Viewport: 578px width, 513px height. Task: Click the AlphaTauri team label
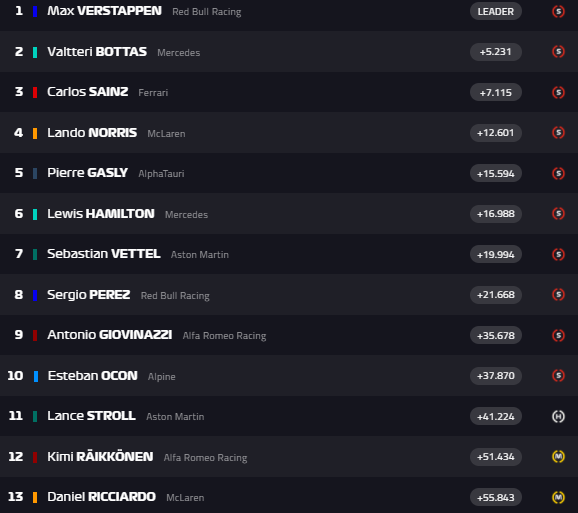pos(161,174)
